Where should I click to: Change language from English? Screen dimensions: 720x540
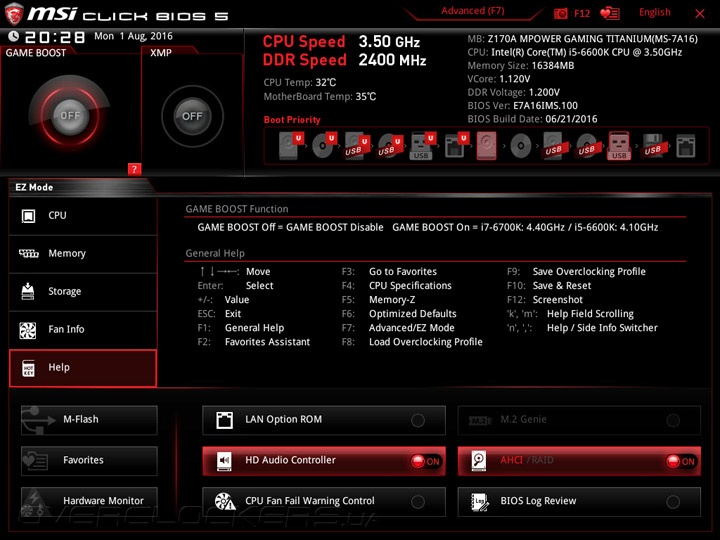coord(654,12)
